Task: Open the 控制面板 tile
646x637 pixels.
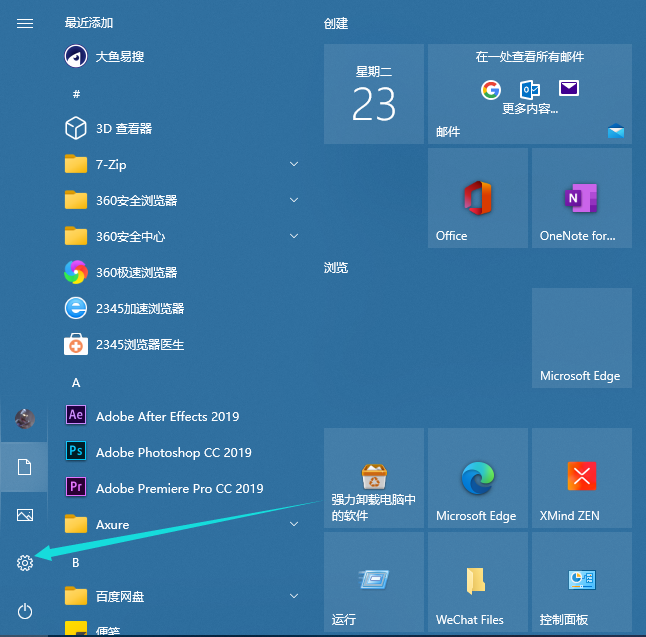Action: click(581, 582)
